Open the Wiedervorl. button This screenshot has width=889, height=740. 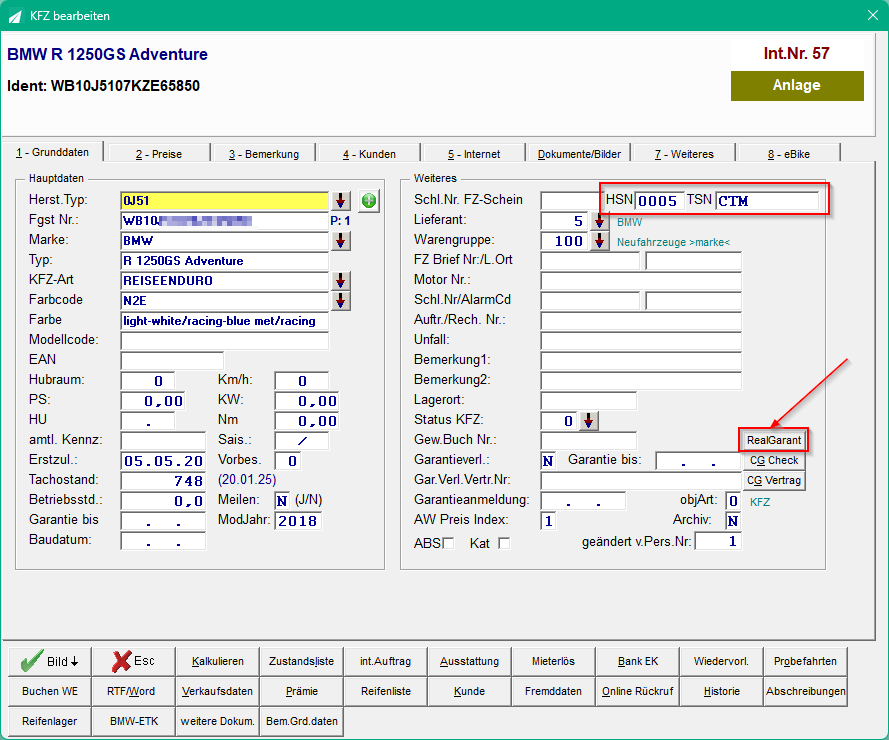tap(721, 661)
